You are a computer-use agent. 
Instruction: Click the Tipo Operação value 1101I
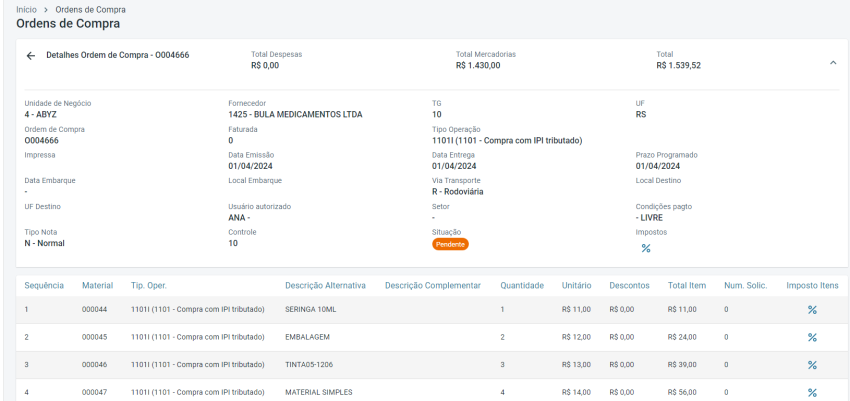[507, 140]
